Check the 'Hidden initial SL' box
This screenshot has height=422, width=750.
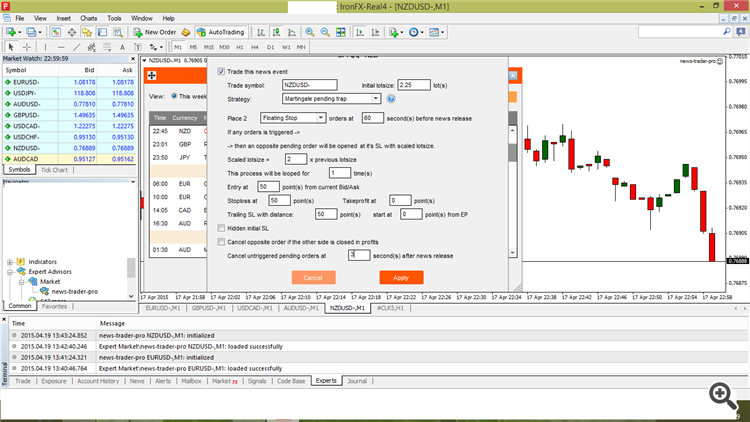[221, 228]
